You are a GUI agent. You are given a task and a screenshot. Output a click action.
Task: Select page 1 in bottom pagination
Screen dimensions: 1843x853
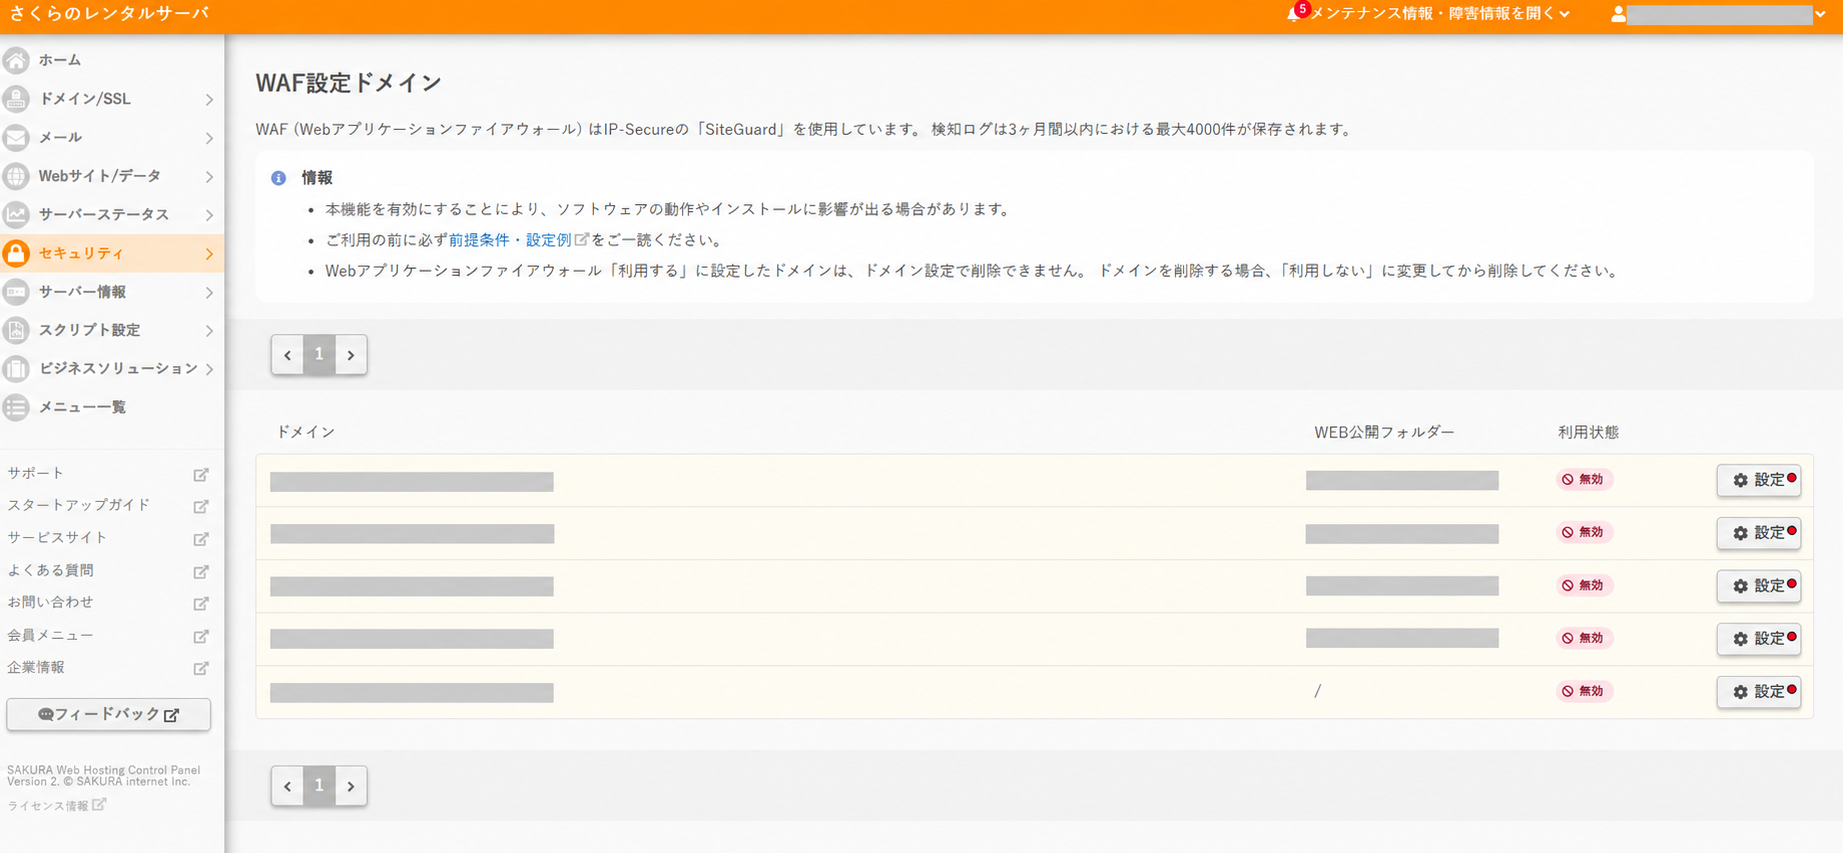(319, 786)
